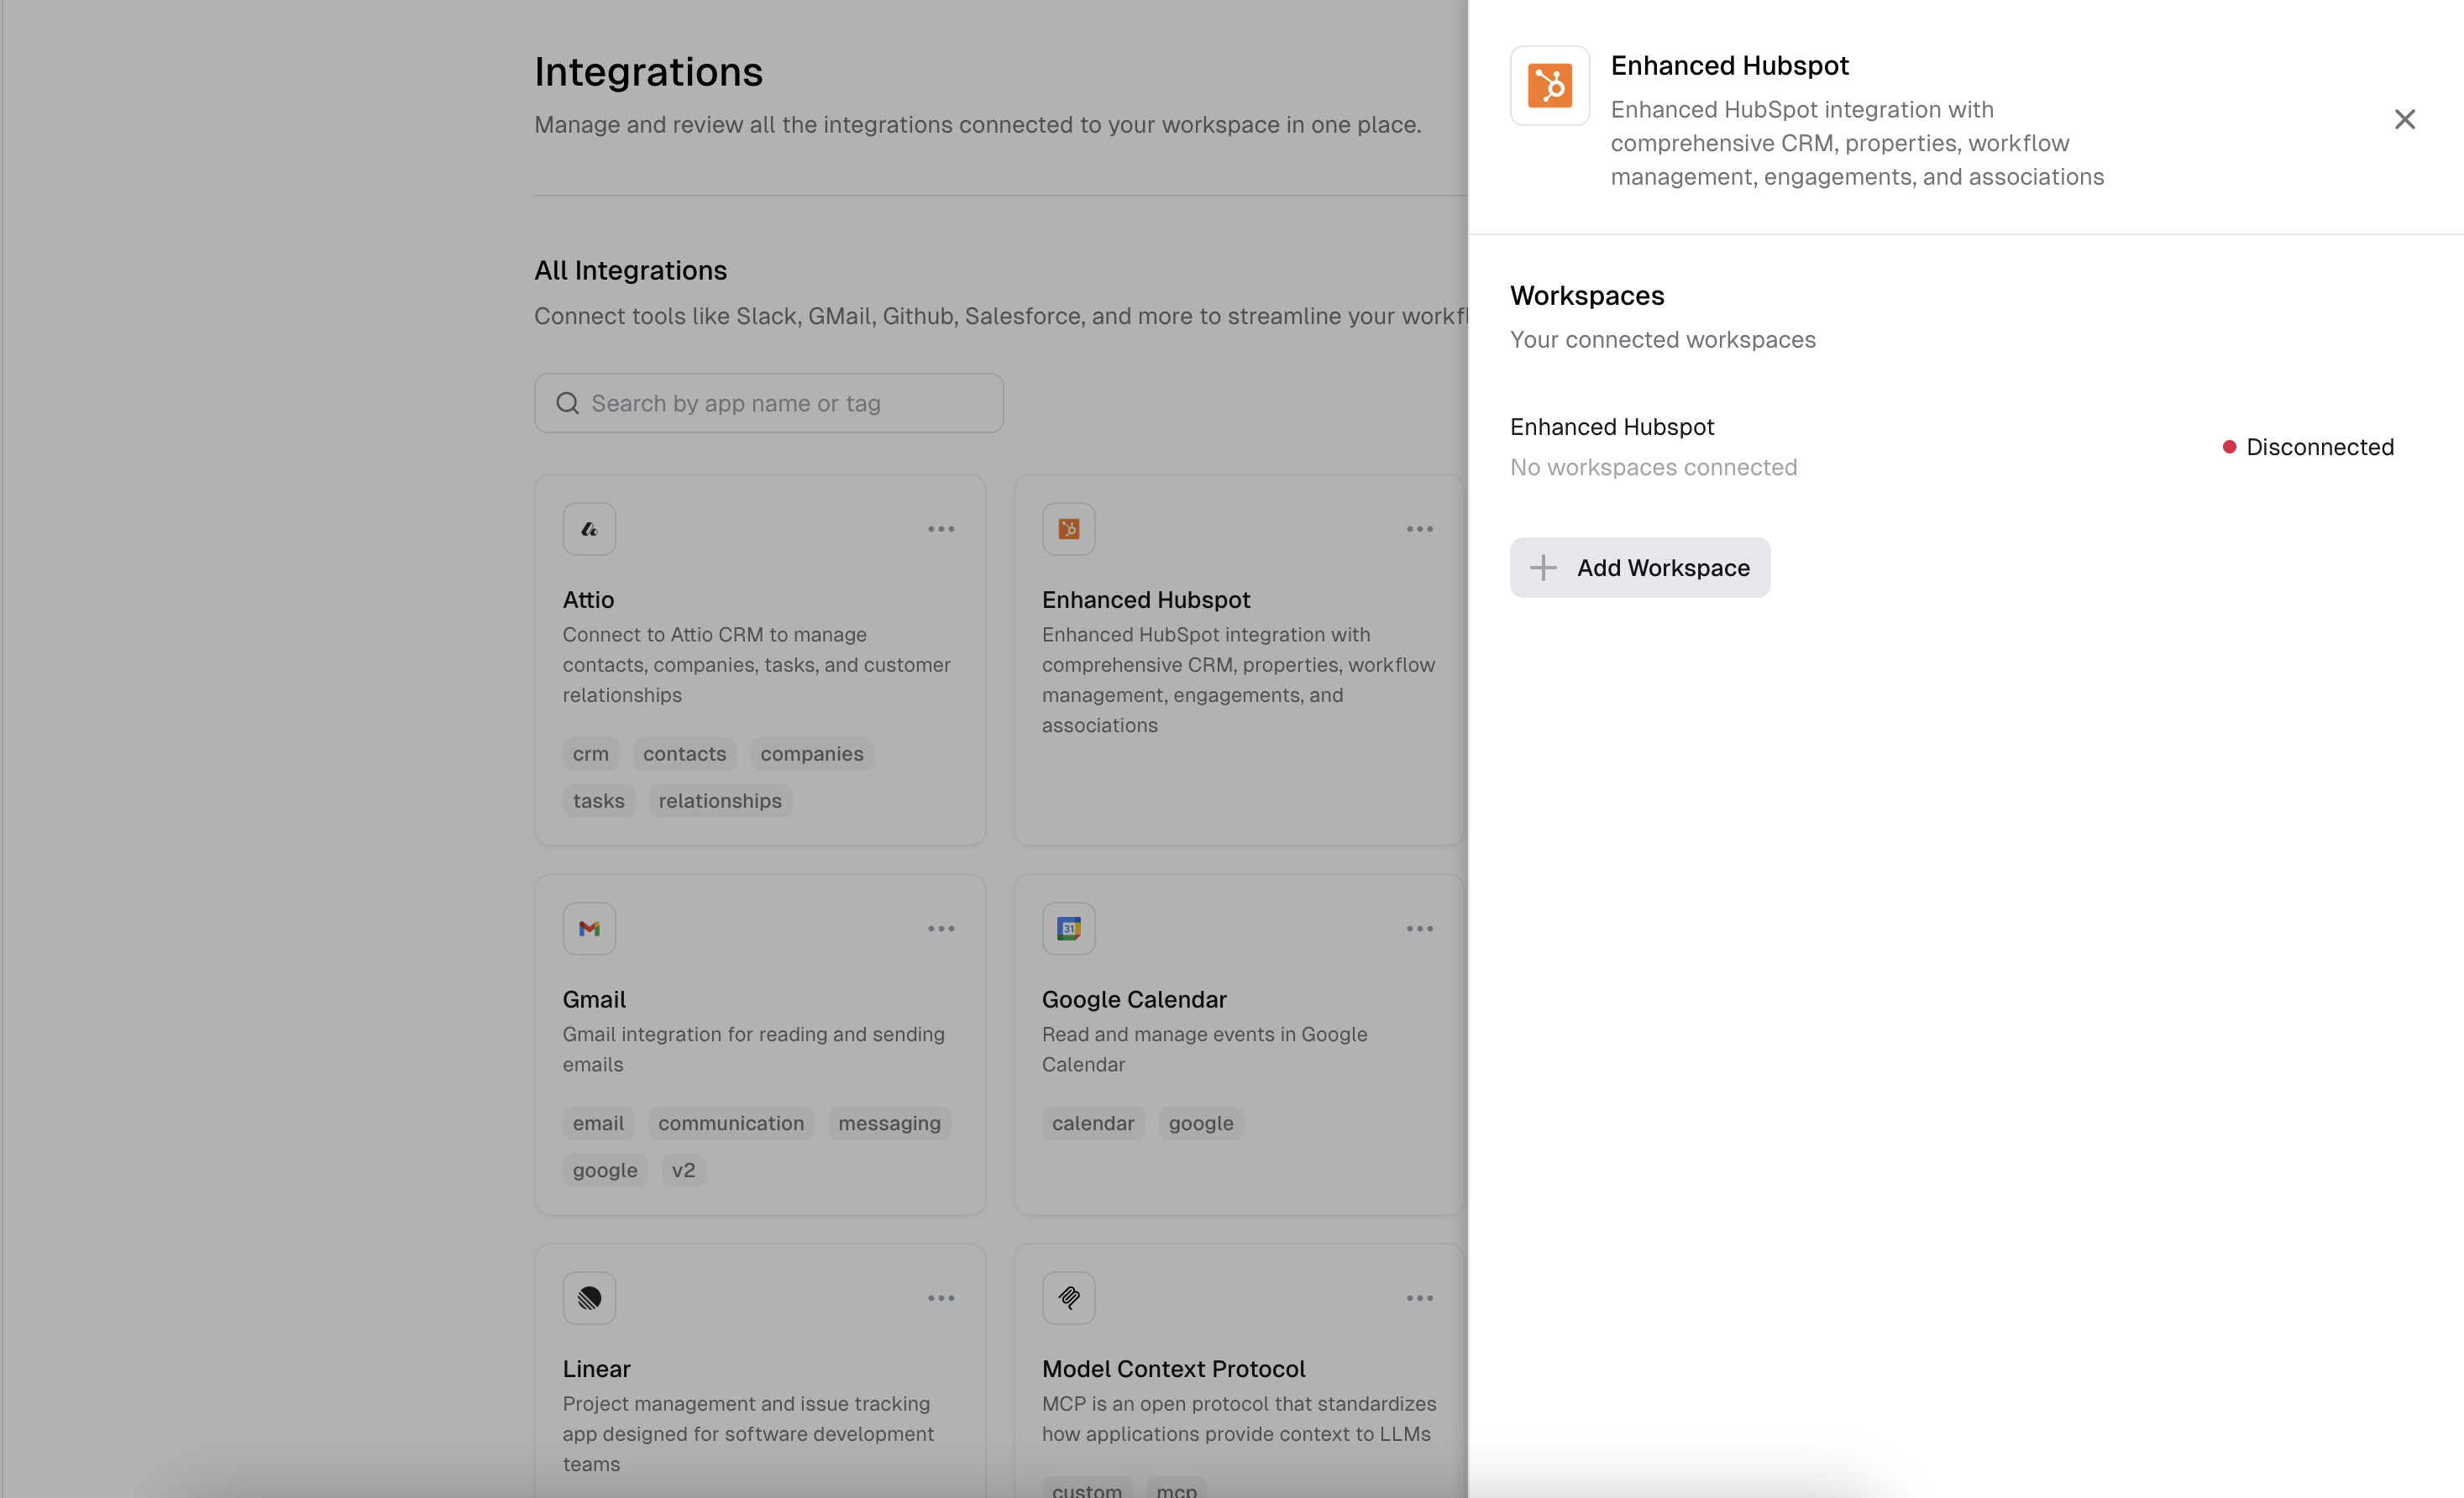2464x1498 pixels.
Task: Open Google Calendar card options menu
Action: coord(1419,929)
